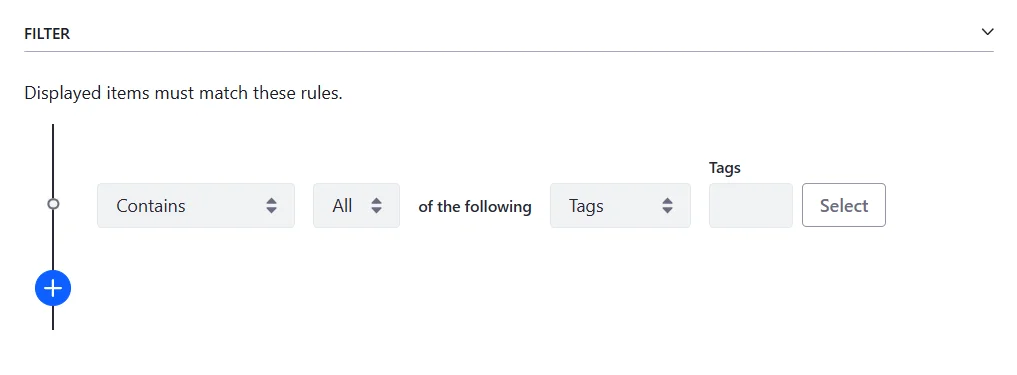Click the FILTER section heading
Screen dimensions: 1017x375
click(x=47, y=34)
